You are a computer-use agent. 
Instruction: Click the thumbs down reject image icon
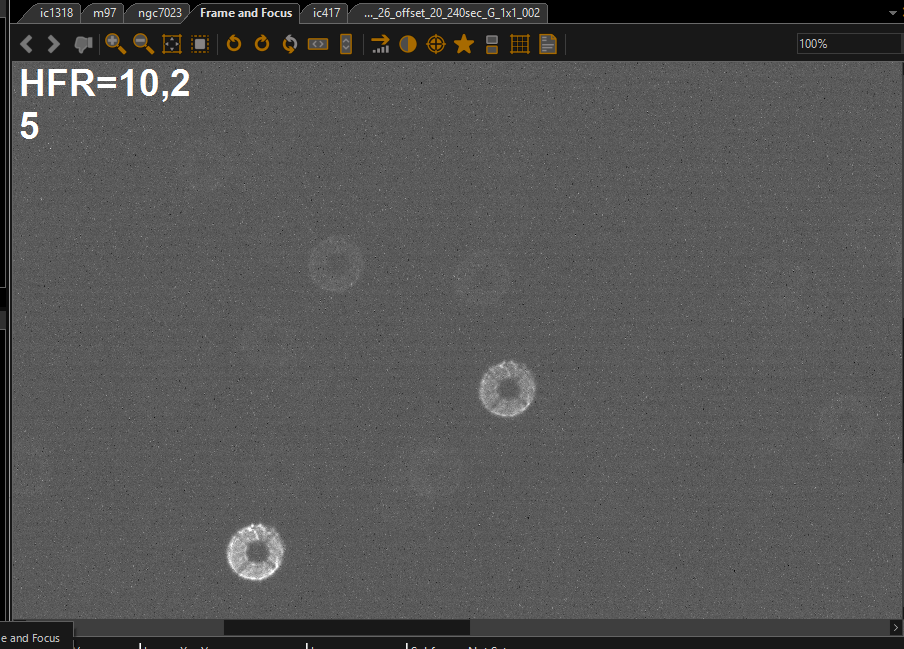(x=84, y=44)
